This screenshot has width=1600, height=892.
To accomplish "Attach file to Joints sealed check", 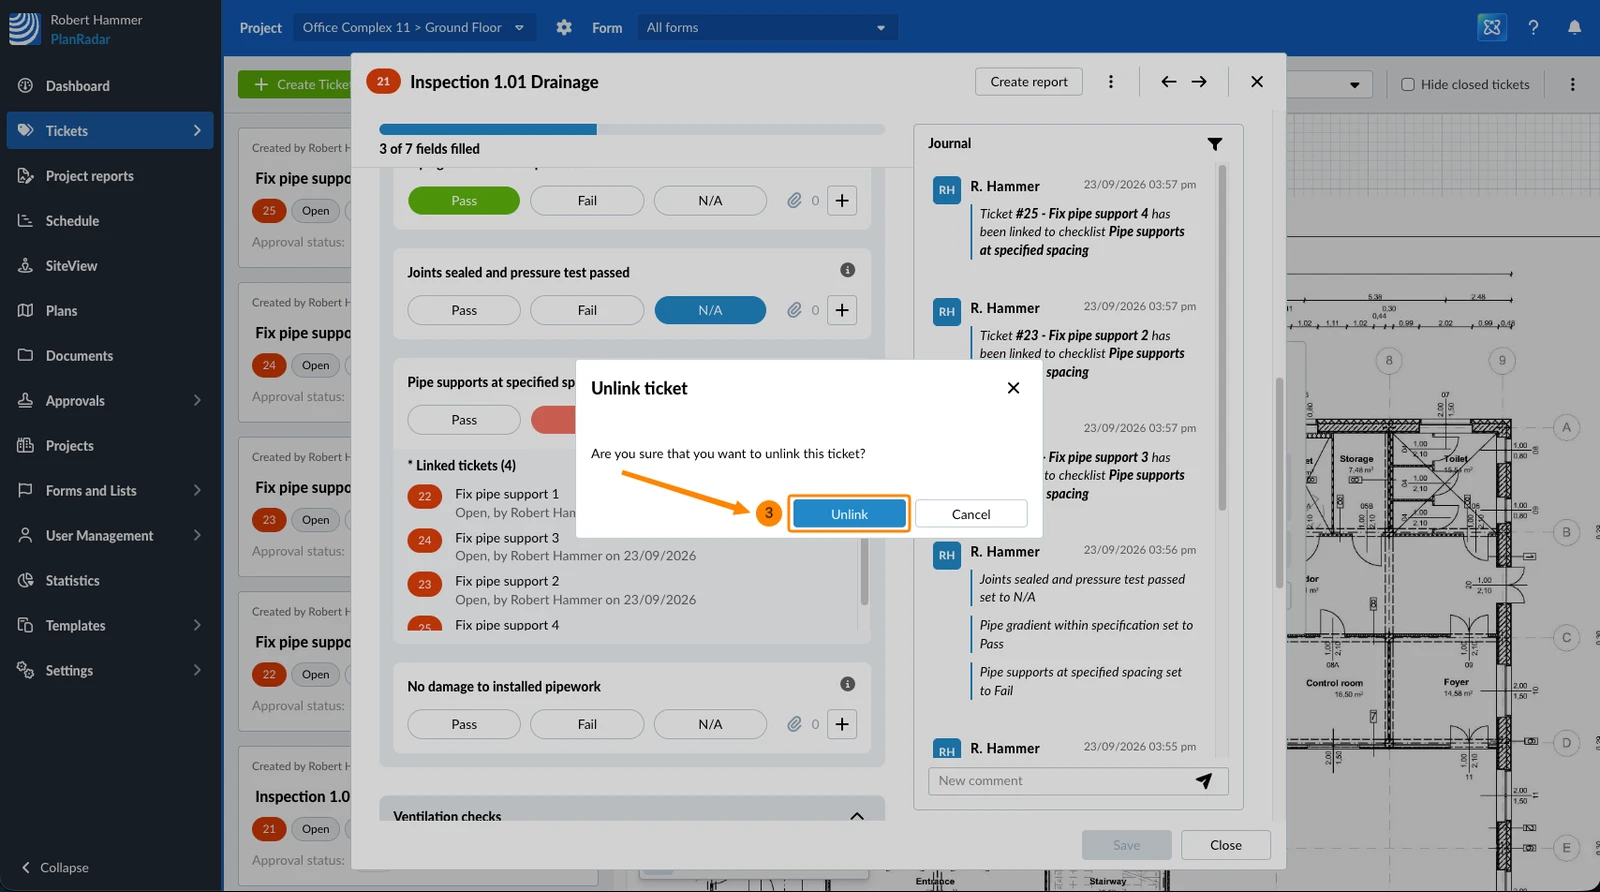I will [794, 310].
